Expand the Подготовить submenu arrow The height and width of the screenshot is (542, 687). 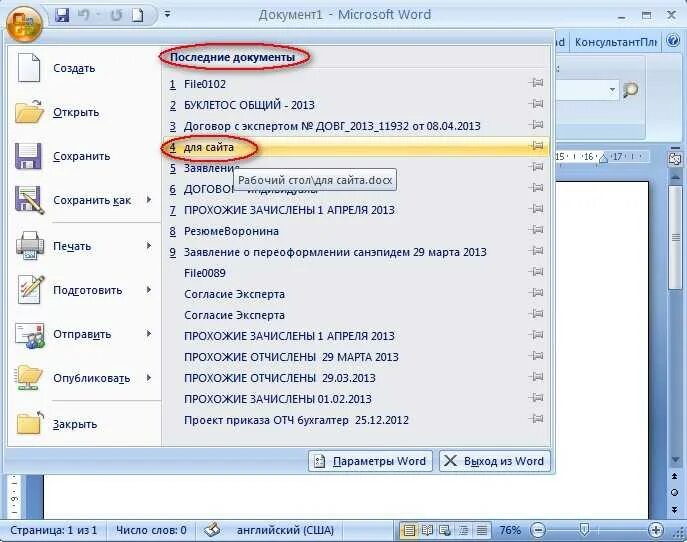149,290
